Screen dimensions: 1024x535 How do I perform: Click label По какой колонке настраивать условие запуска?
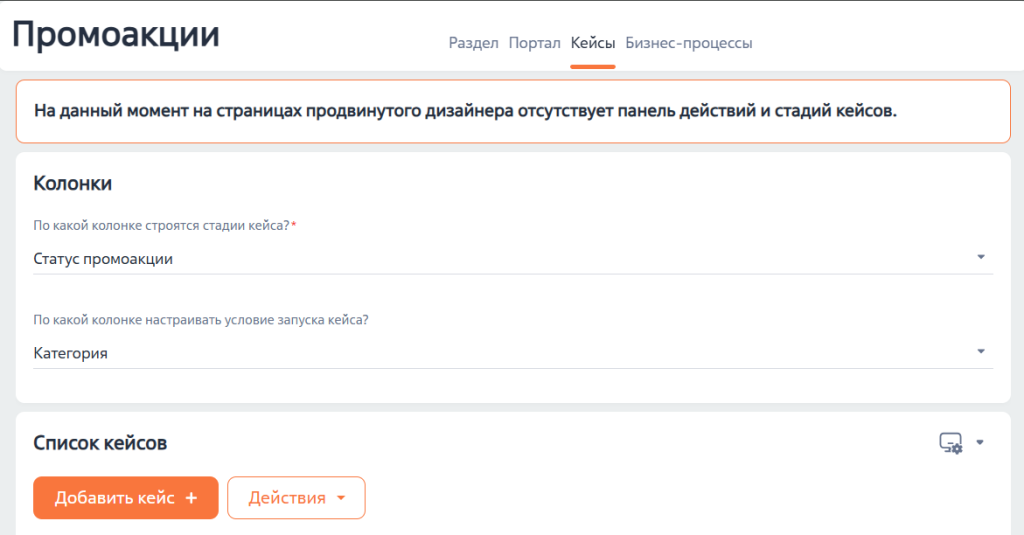pyautogui.click(x=200, y=320)
